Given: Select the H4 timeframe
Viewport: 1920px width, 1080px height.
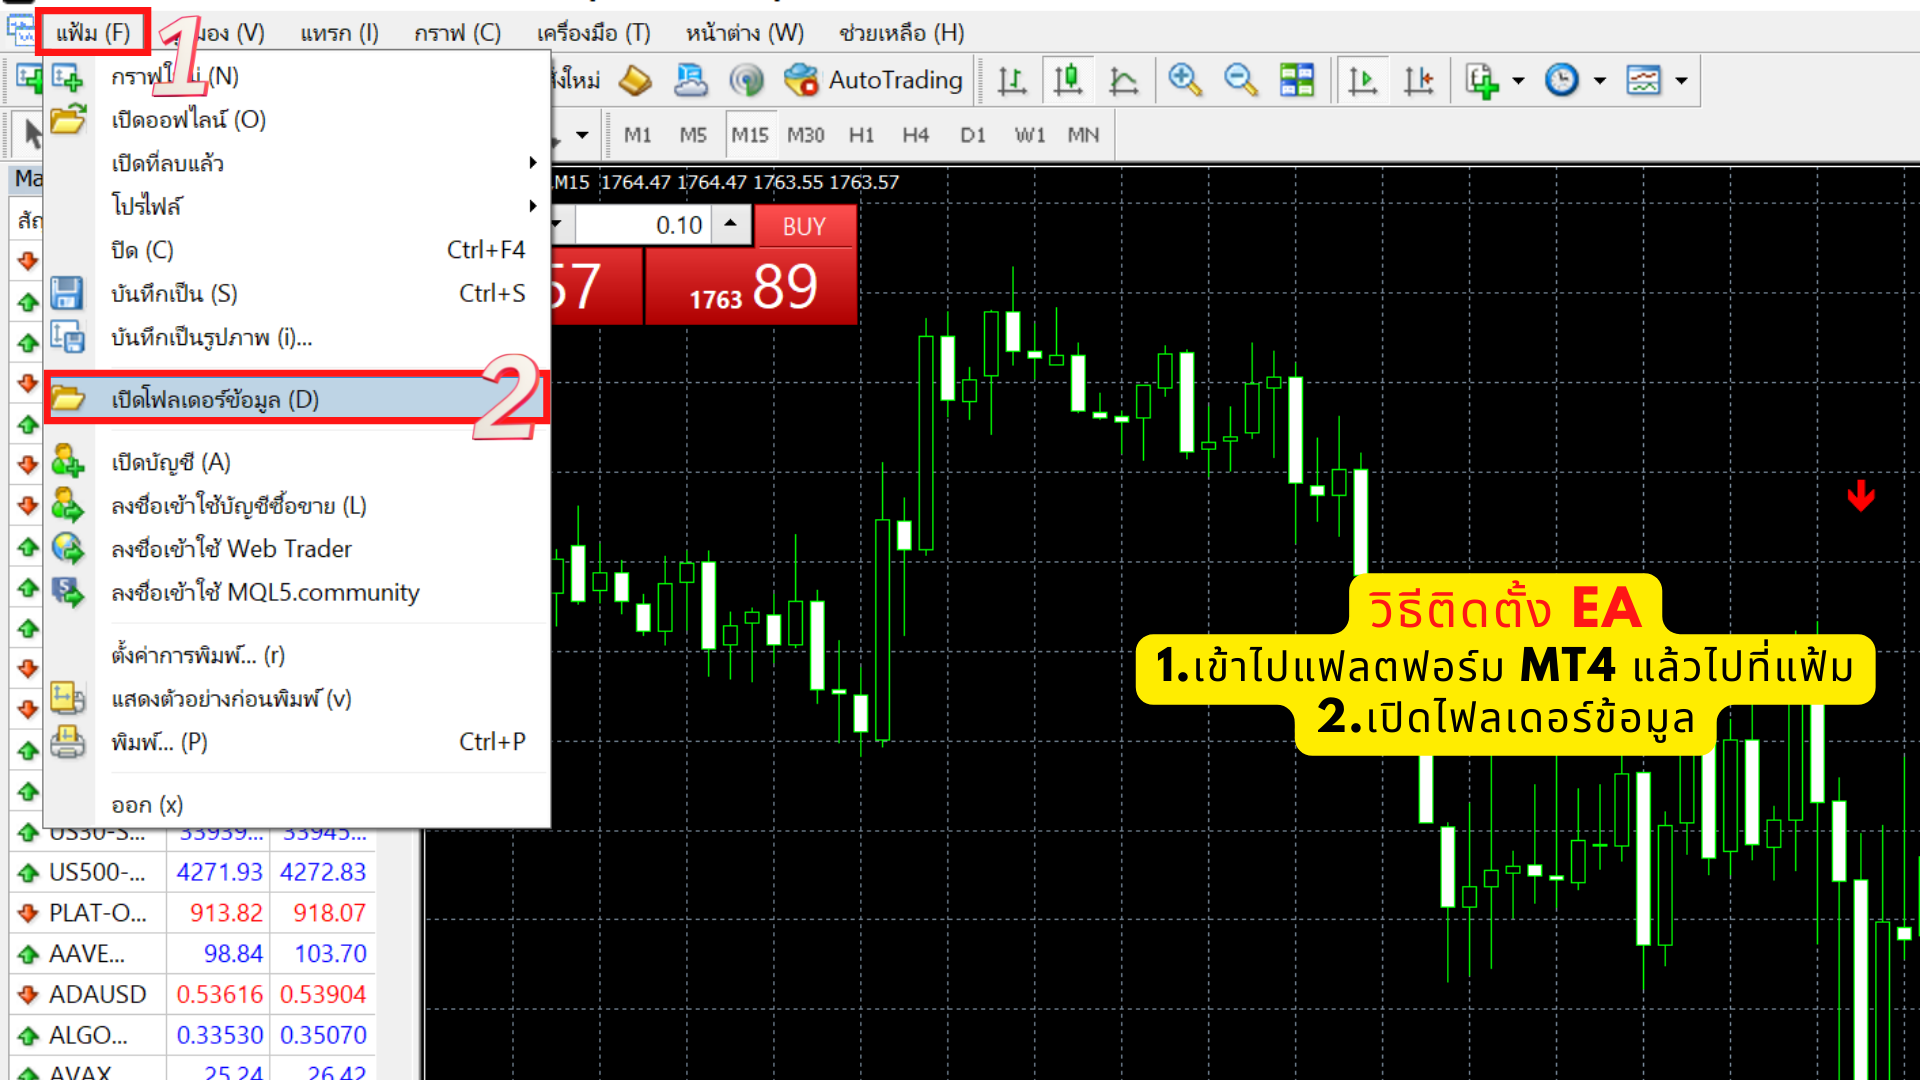Looking at the screenshot, I should click(x=916, y=135).
